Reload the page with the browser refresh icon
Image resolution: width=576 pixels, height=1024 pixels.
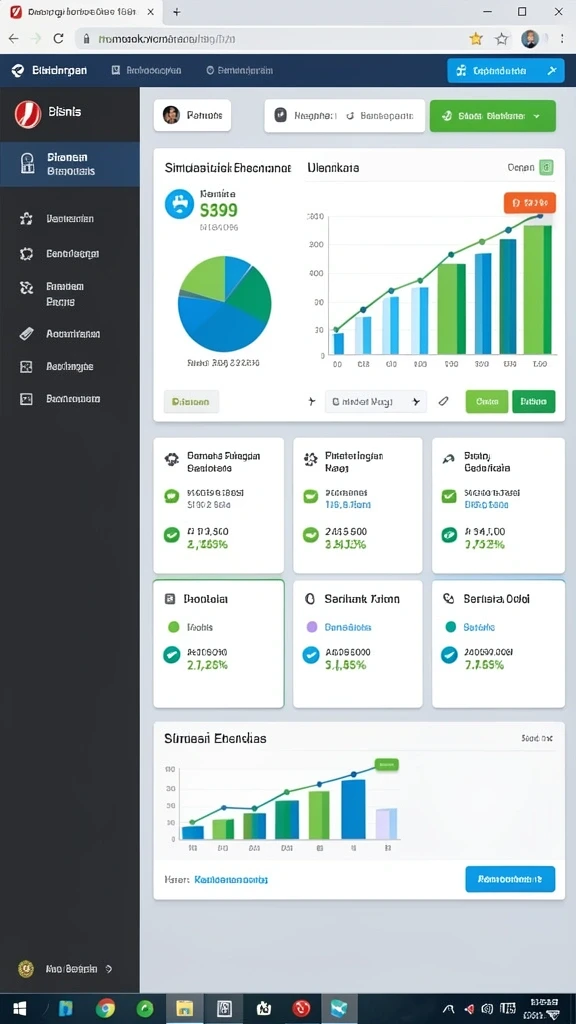coord(58,39)
